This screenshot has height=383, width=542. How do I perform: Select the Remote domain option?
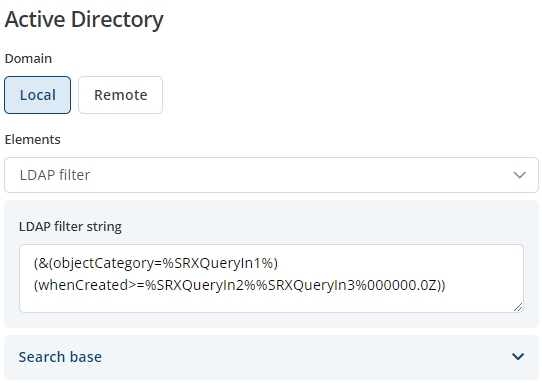pos(120,95)
